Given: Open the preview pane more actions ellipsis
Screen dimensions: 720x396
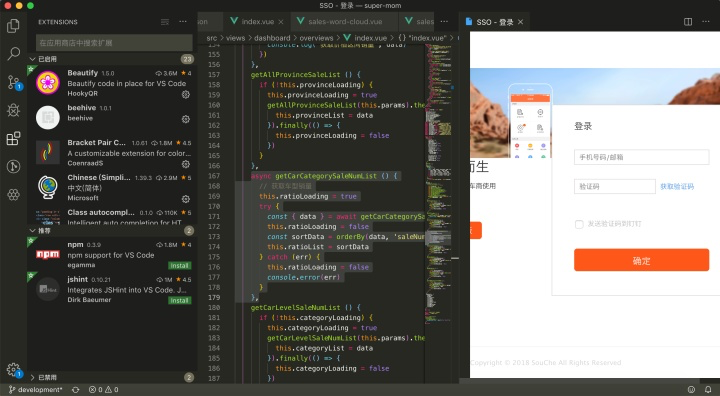Looking at the screenshot, I should coord(706,22).
